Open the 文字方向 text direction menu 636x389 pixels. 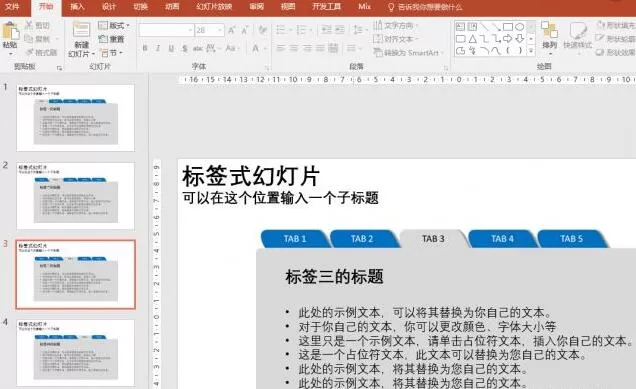395,25
